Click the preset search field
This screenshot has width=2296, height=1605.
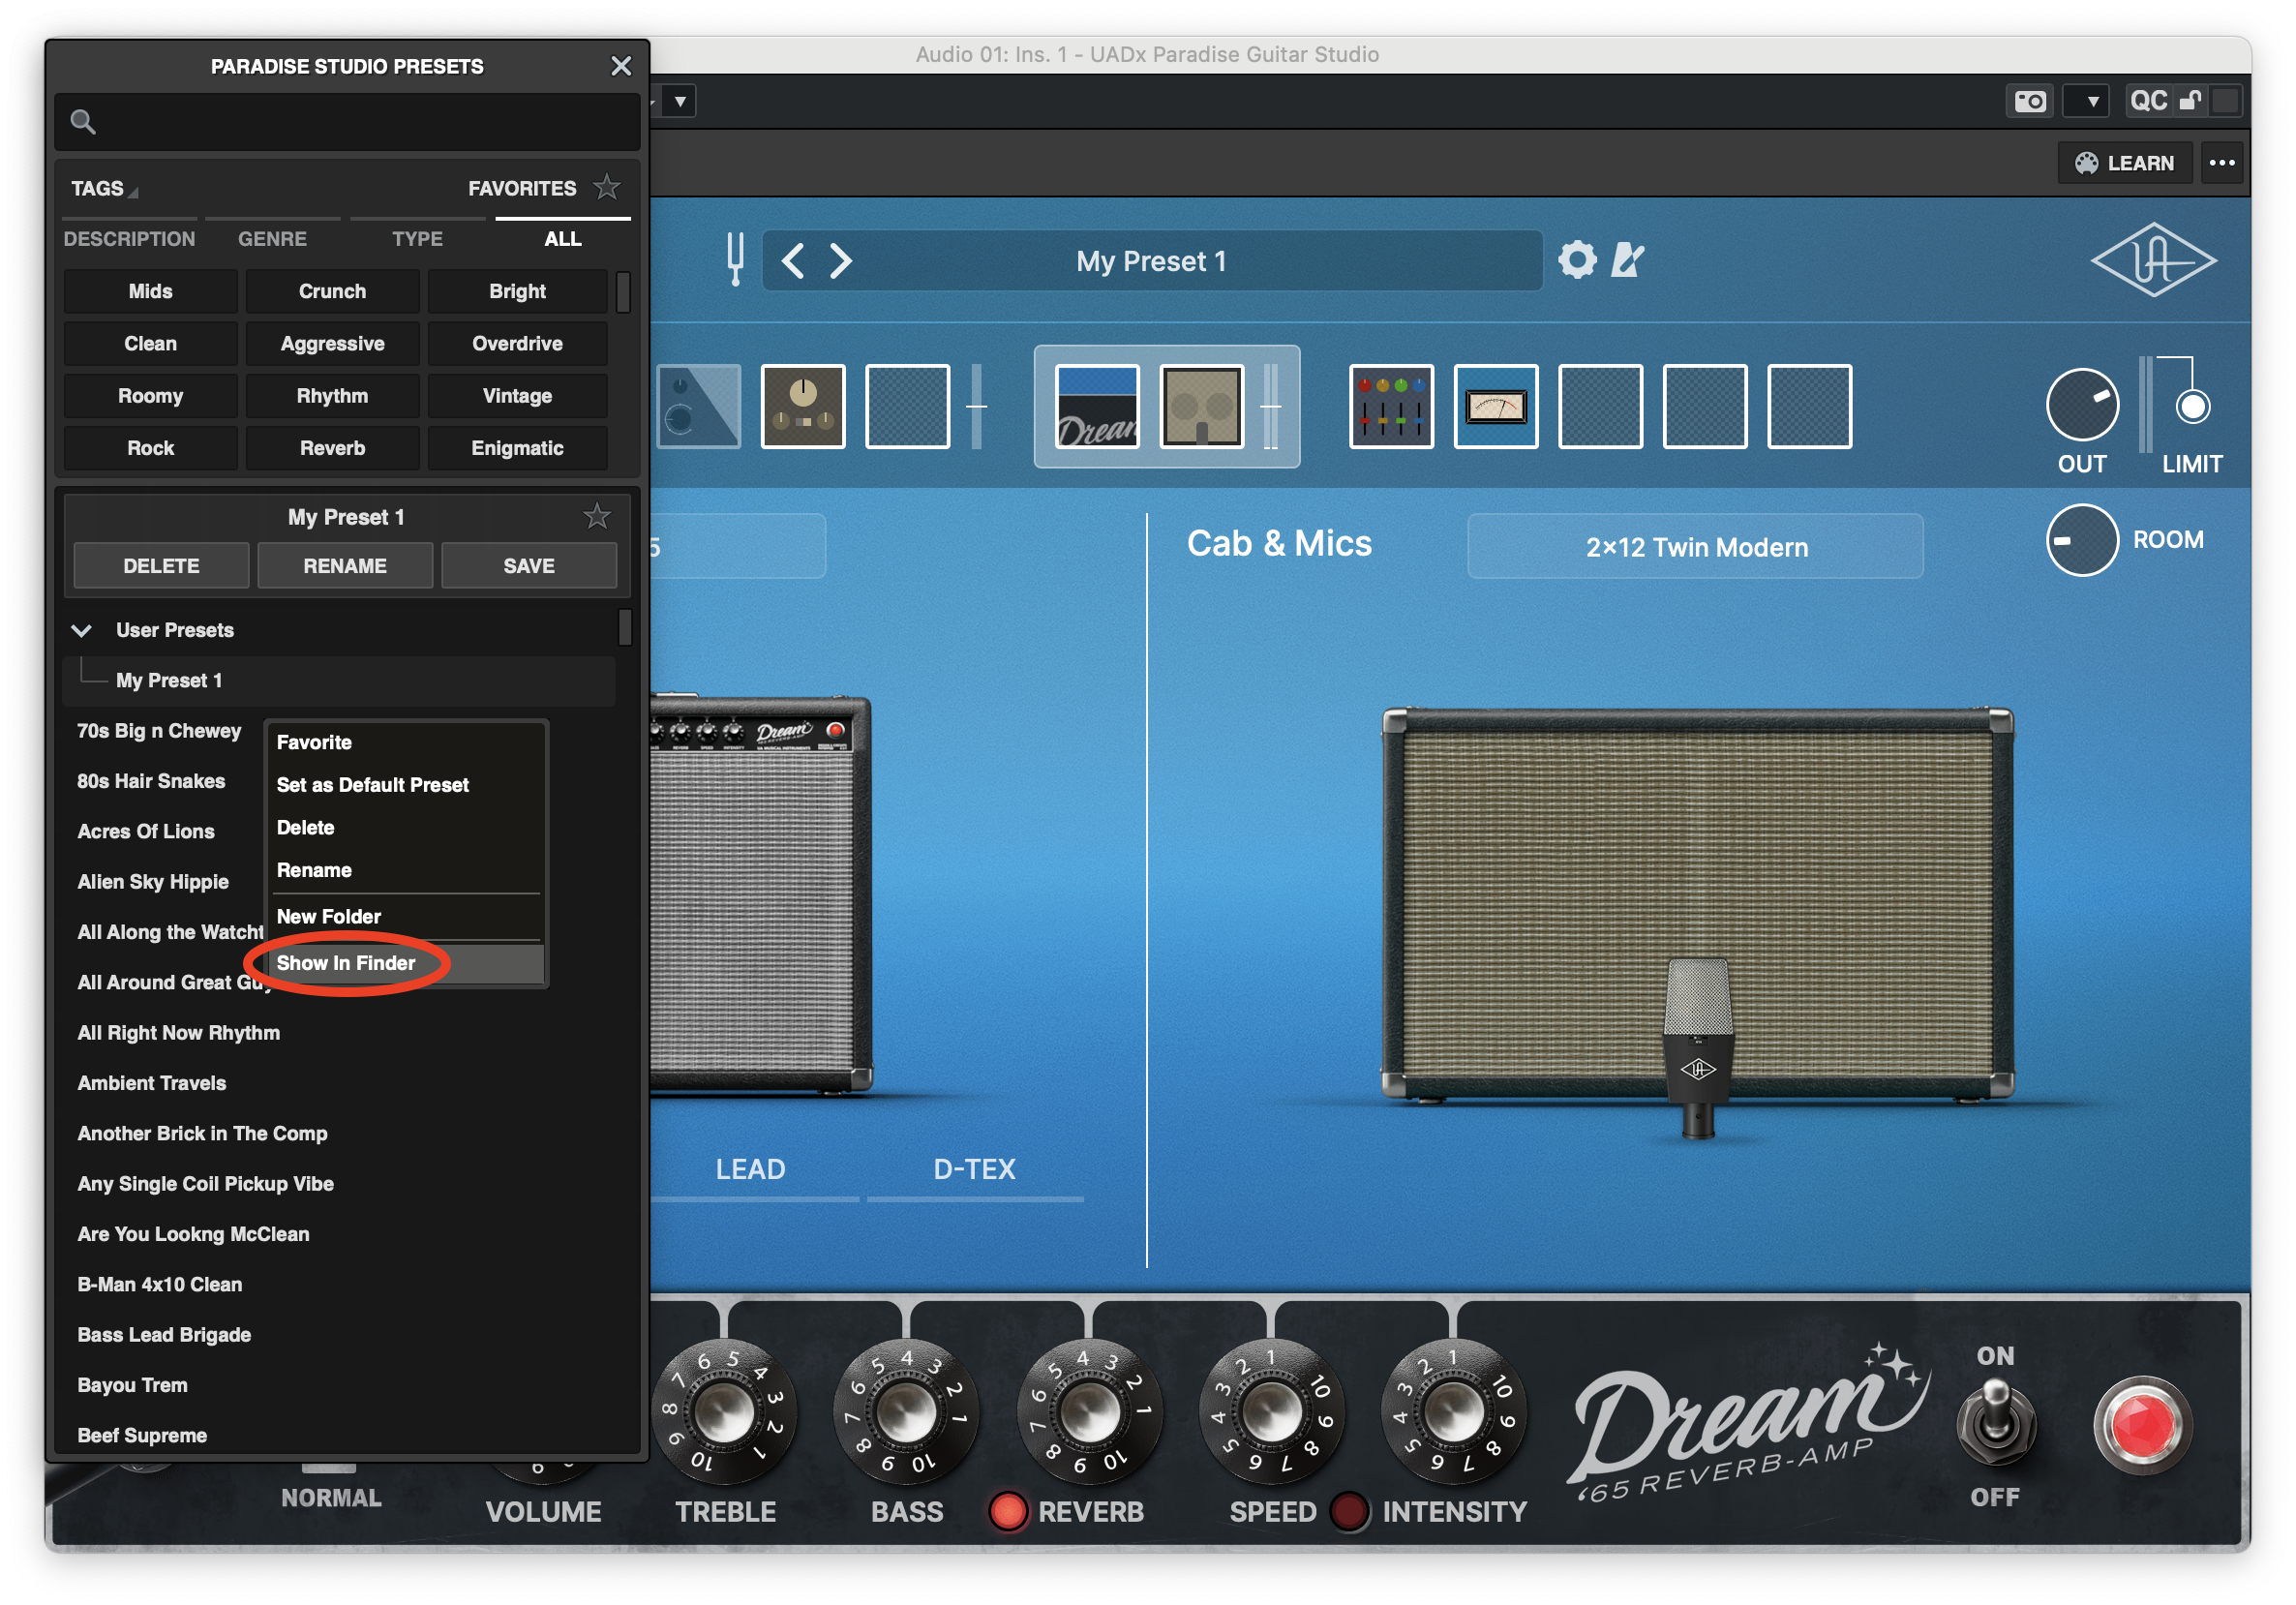pos(346,123)
